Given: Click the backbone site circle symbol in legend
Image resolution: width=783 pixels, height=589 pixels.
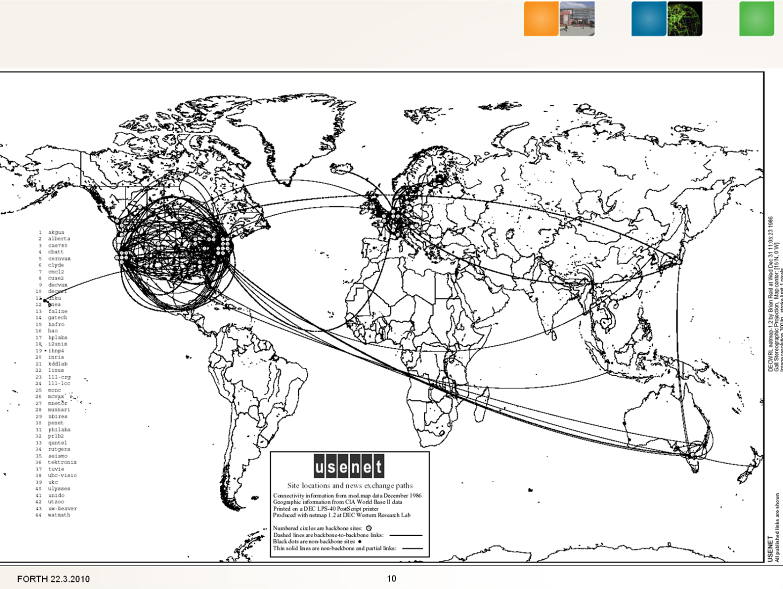Looking at the screenshot, I should 369,526.
